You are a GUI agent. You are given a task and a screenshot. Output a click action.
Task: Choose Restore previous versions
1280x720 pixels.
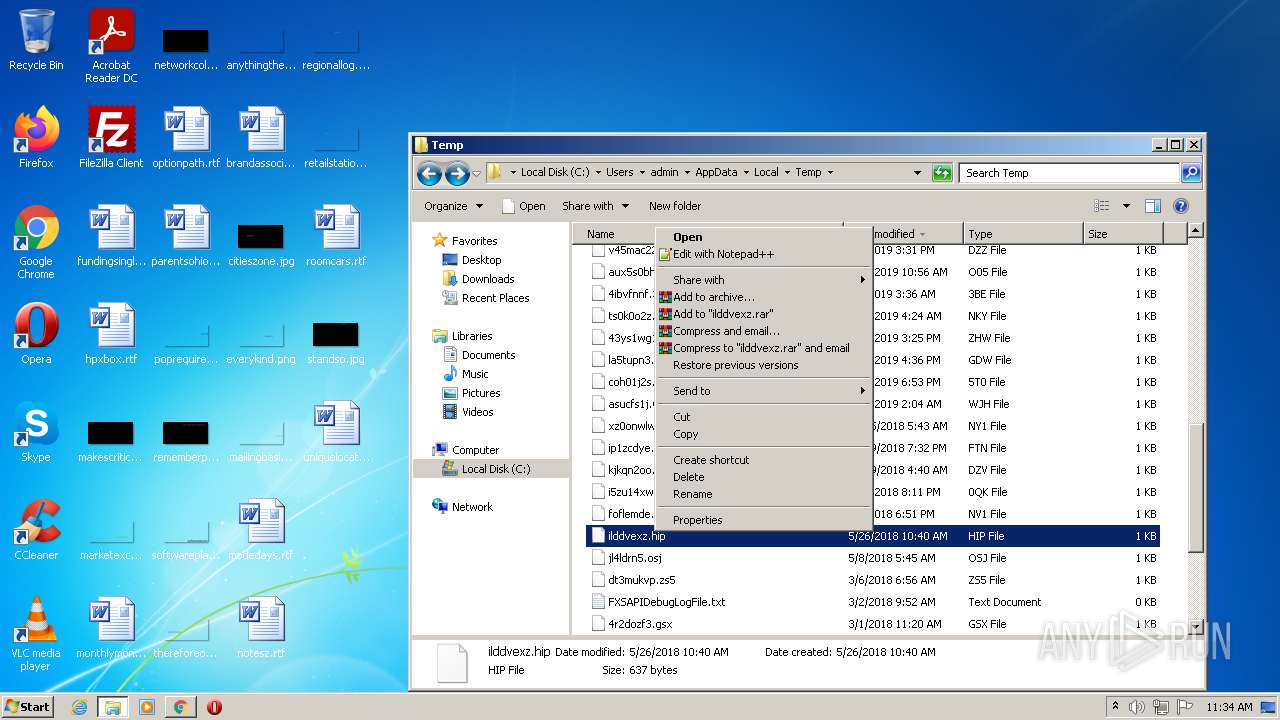[763, 365]
